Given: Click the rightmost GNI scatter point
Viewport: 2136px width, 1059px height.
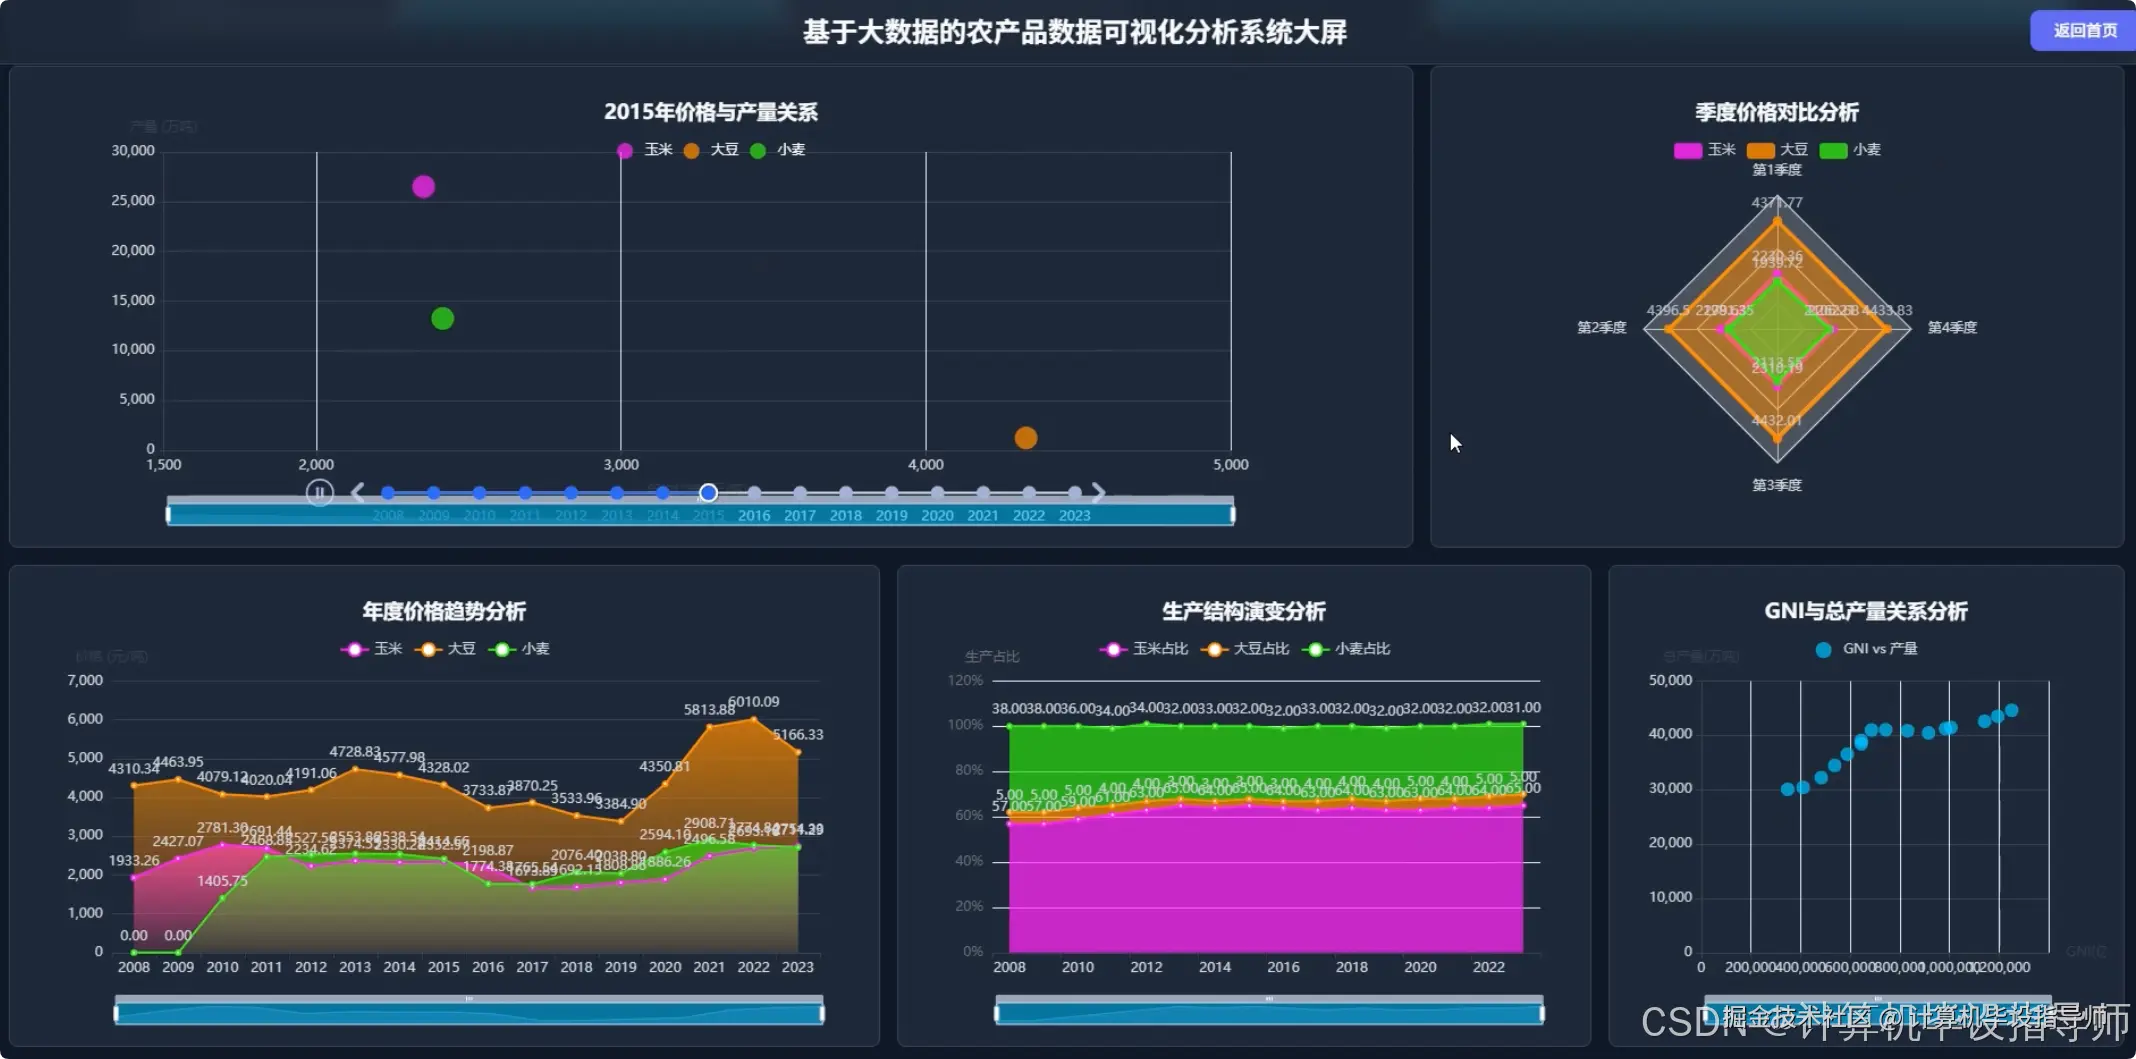Looking at the screenshot, I should pos(2012,711).
